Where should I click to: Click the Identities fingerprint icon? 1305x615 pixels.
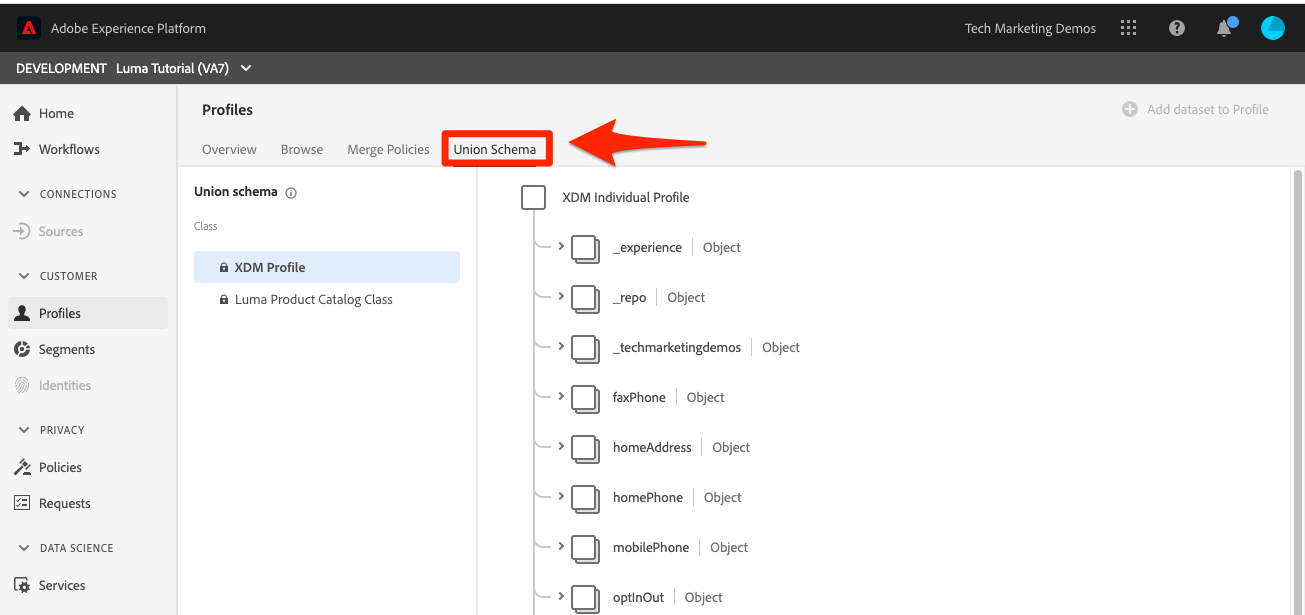(22, 385)
